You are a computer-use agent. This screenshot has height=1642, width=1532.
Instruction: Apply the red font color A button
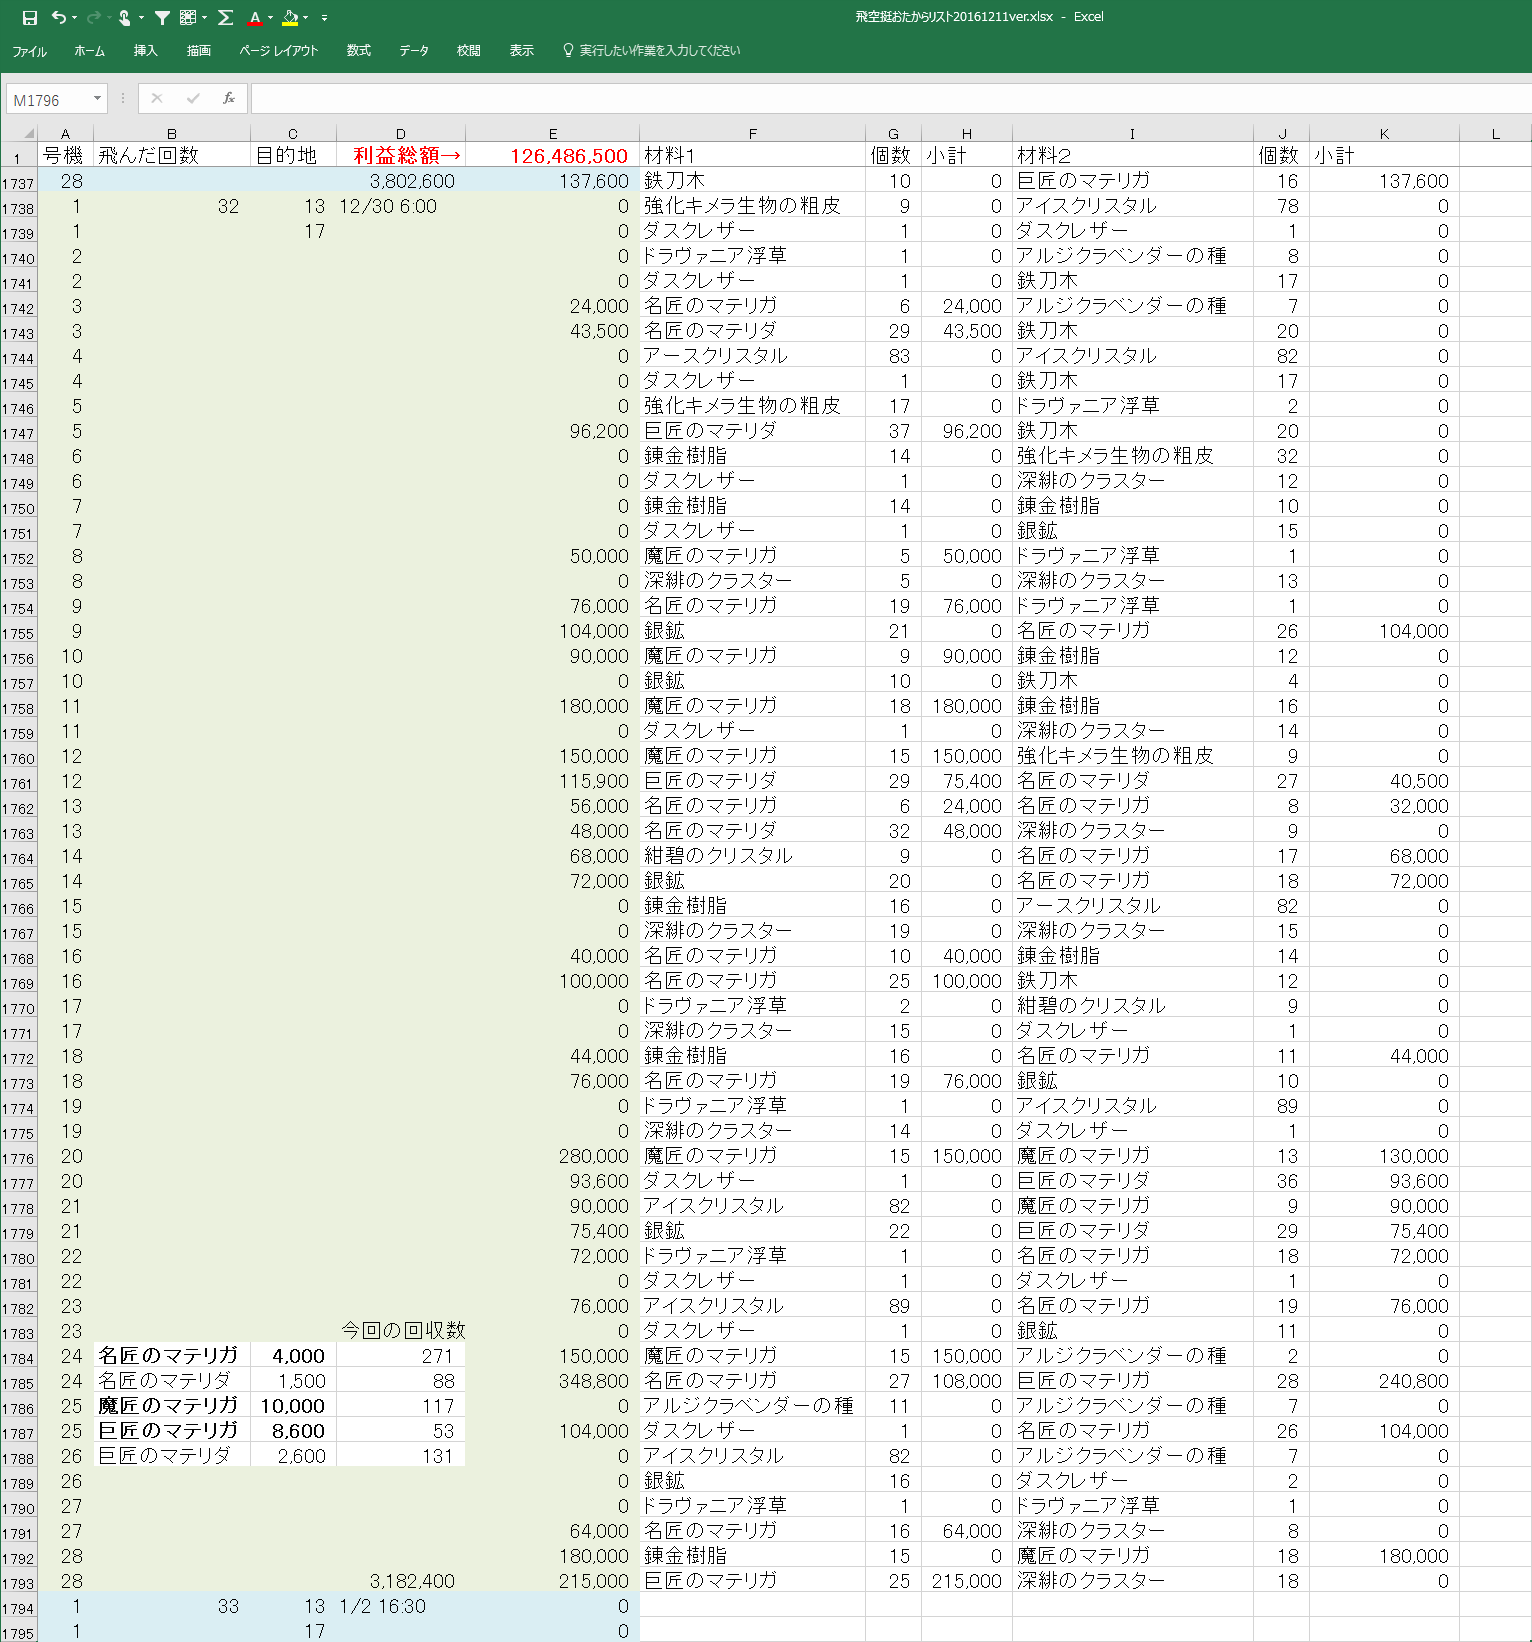click(x=255, y=17)
